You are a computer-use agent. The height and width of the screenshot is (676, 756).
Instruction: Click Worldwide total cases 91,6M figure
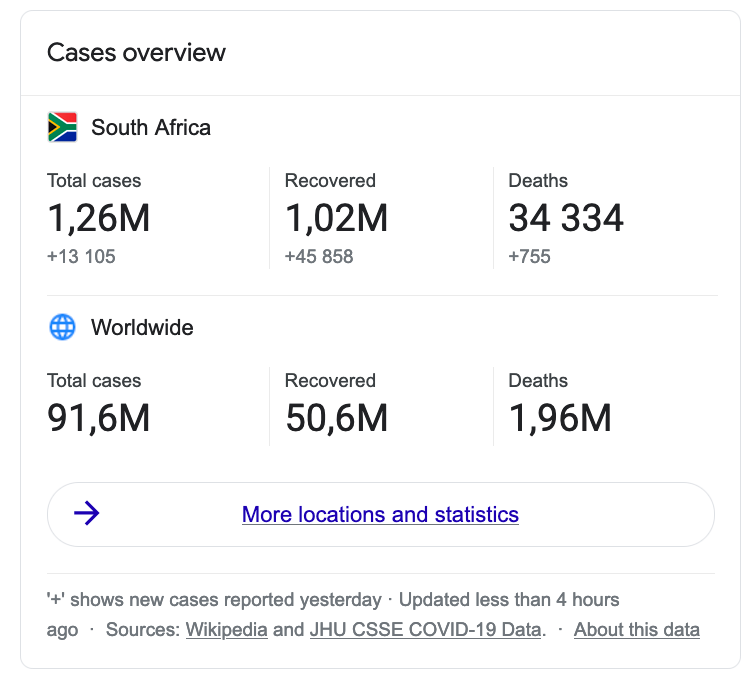click(98, 418)
